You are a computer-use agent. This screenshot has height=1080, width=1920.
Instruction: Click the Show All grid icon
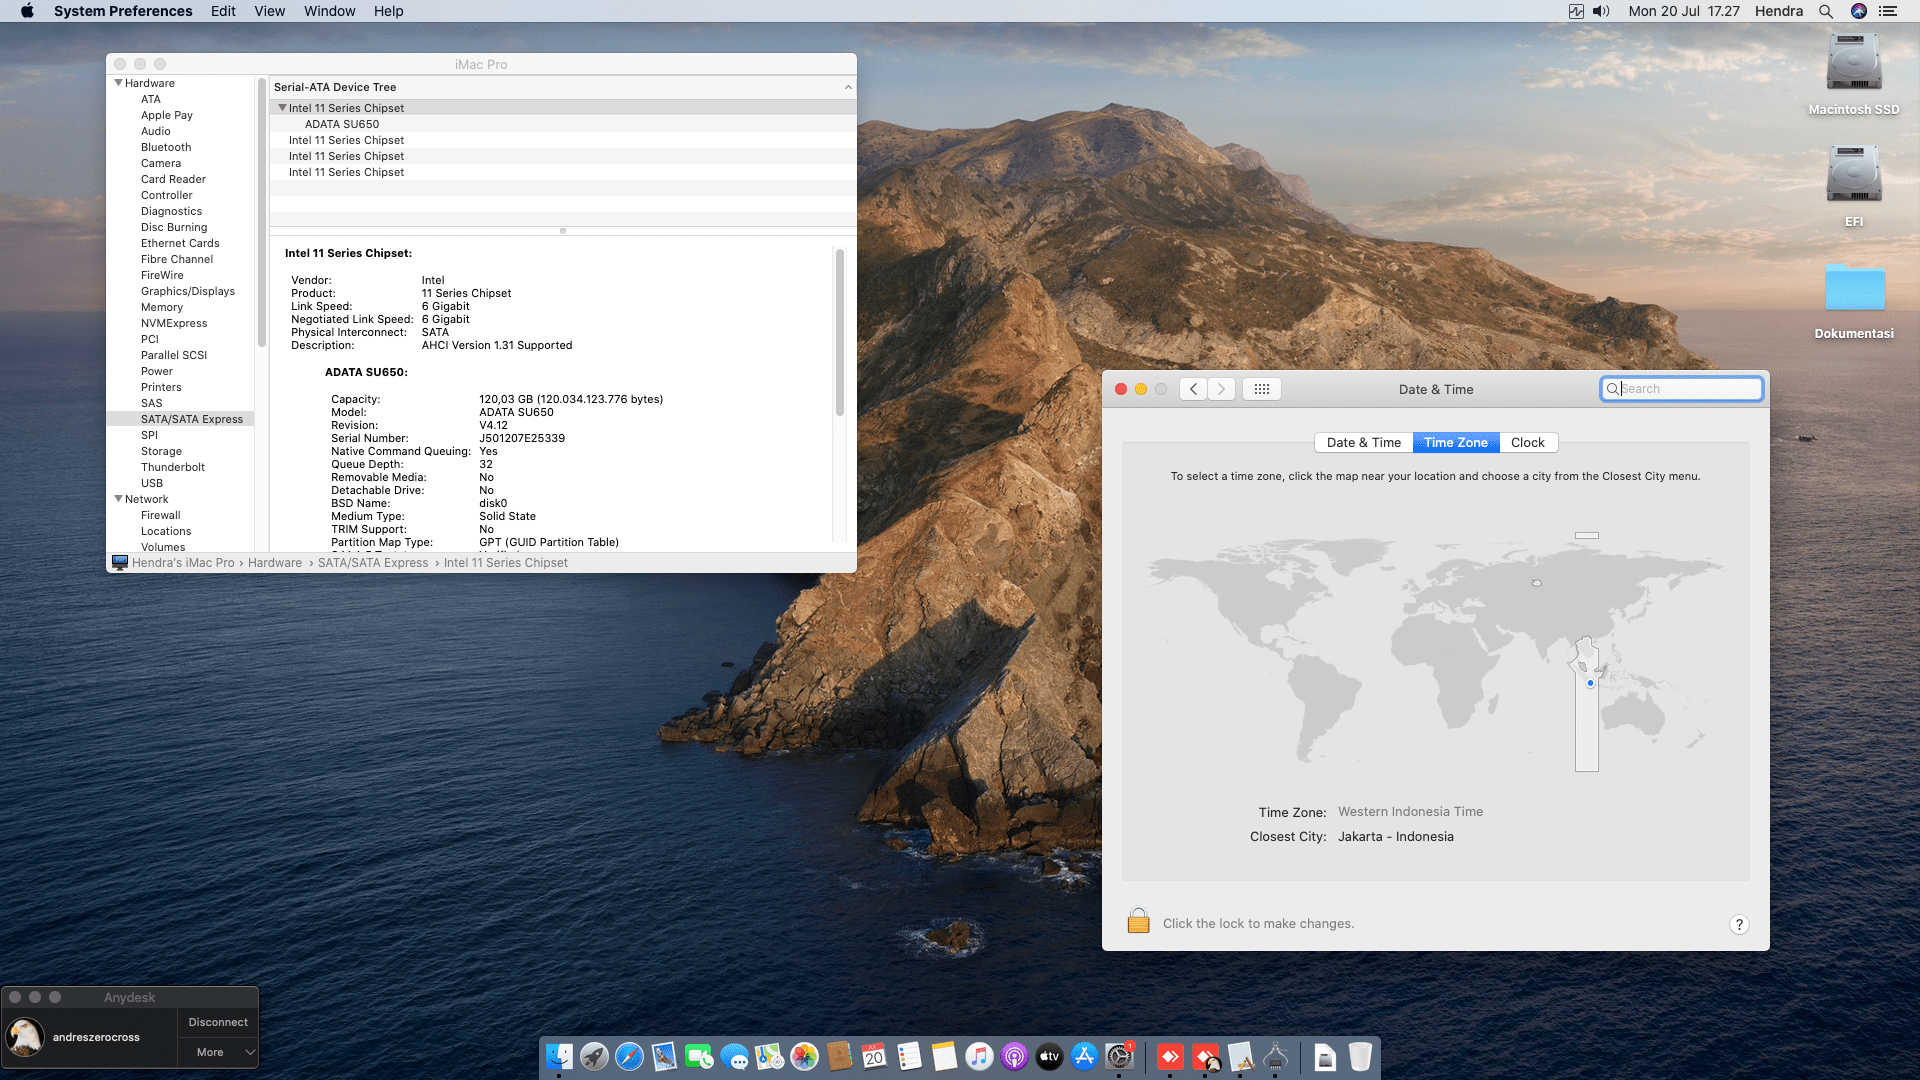coord(1261,389)
